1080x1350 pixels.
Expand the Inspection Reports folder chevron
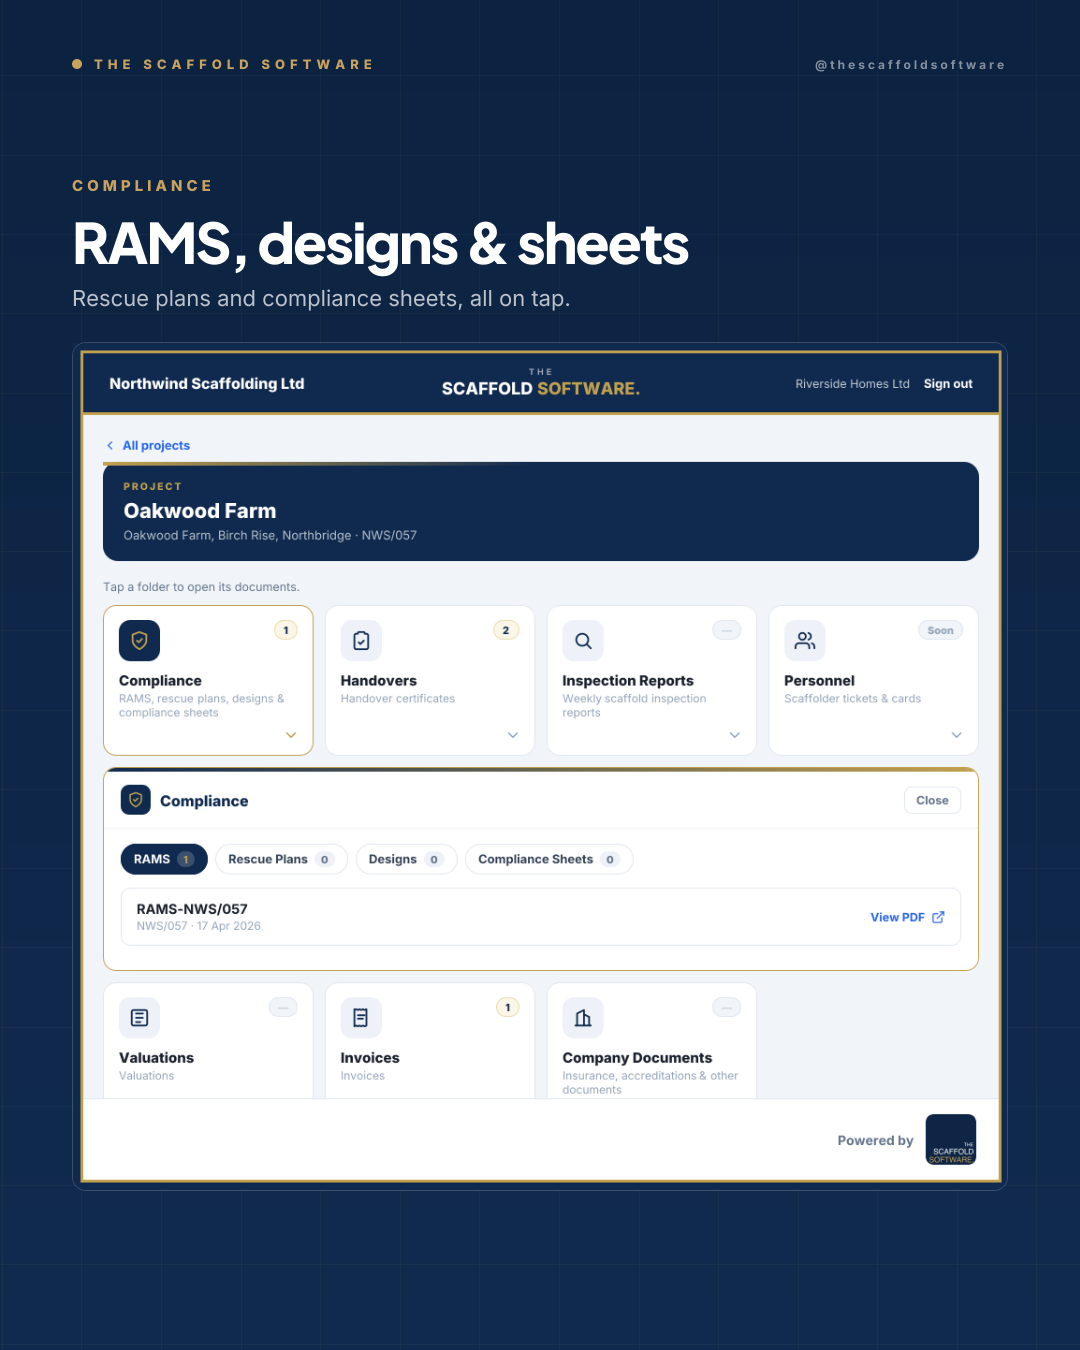[735, 735]
